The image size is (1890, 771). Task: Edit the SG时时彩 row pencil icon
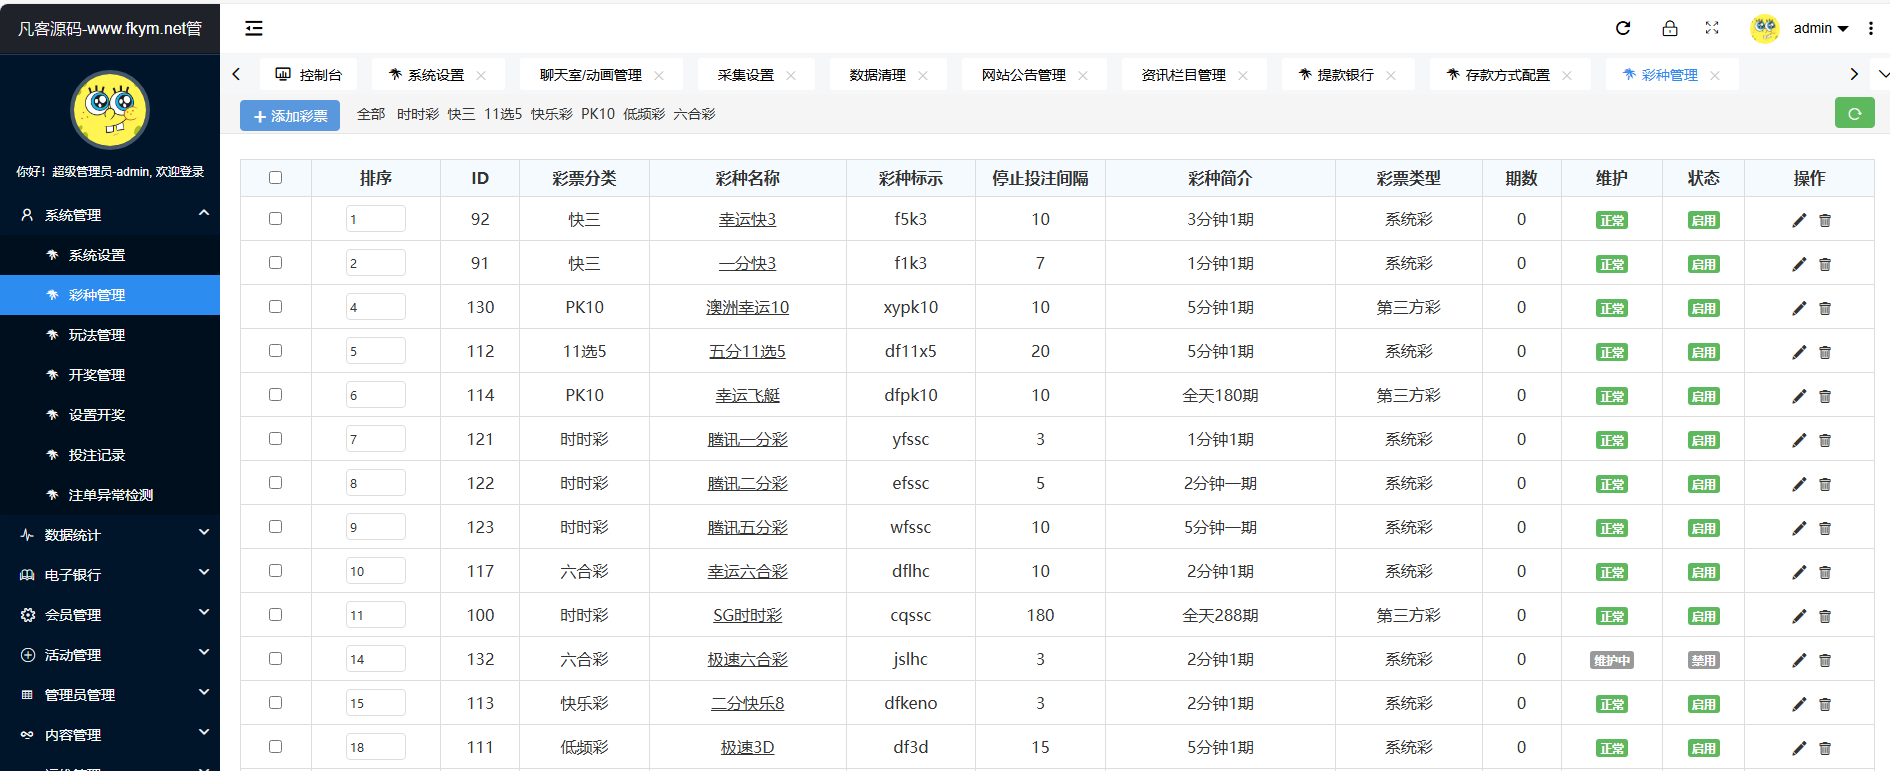click(x=1799, y=616)
